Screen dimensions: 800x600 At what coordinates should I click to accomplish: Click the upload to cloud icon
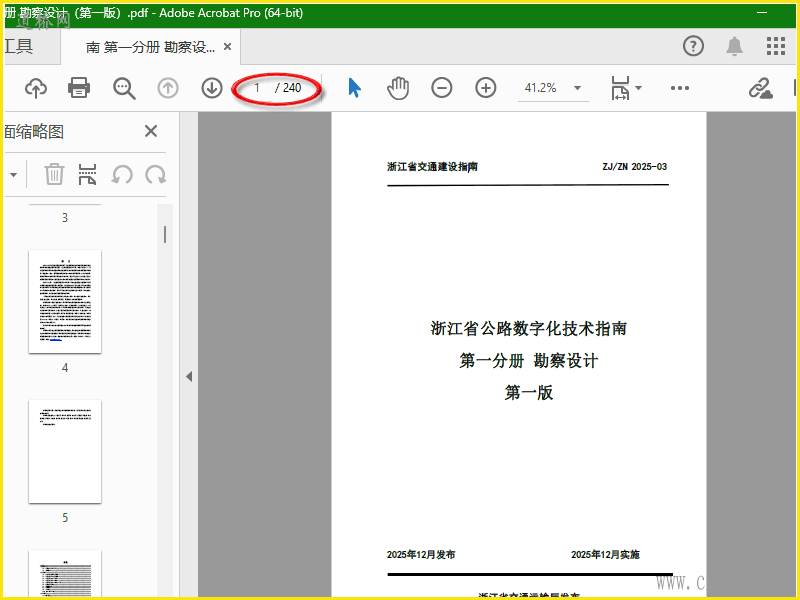36,88
